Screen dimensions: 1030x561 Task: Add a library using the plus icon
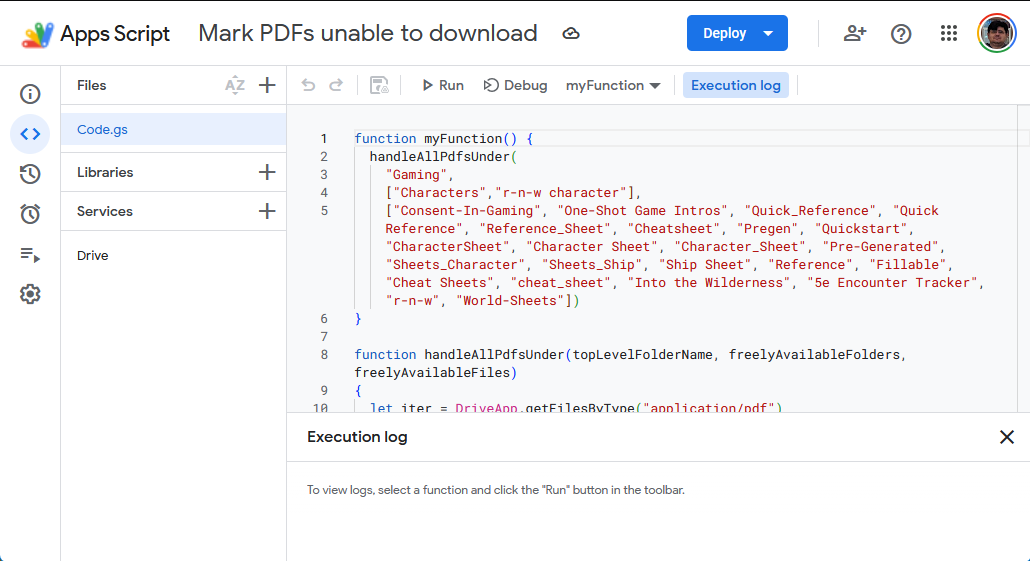tap(267, 172)
